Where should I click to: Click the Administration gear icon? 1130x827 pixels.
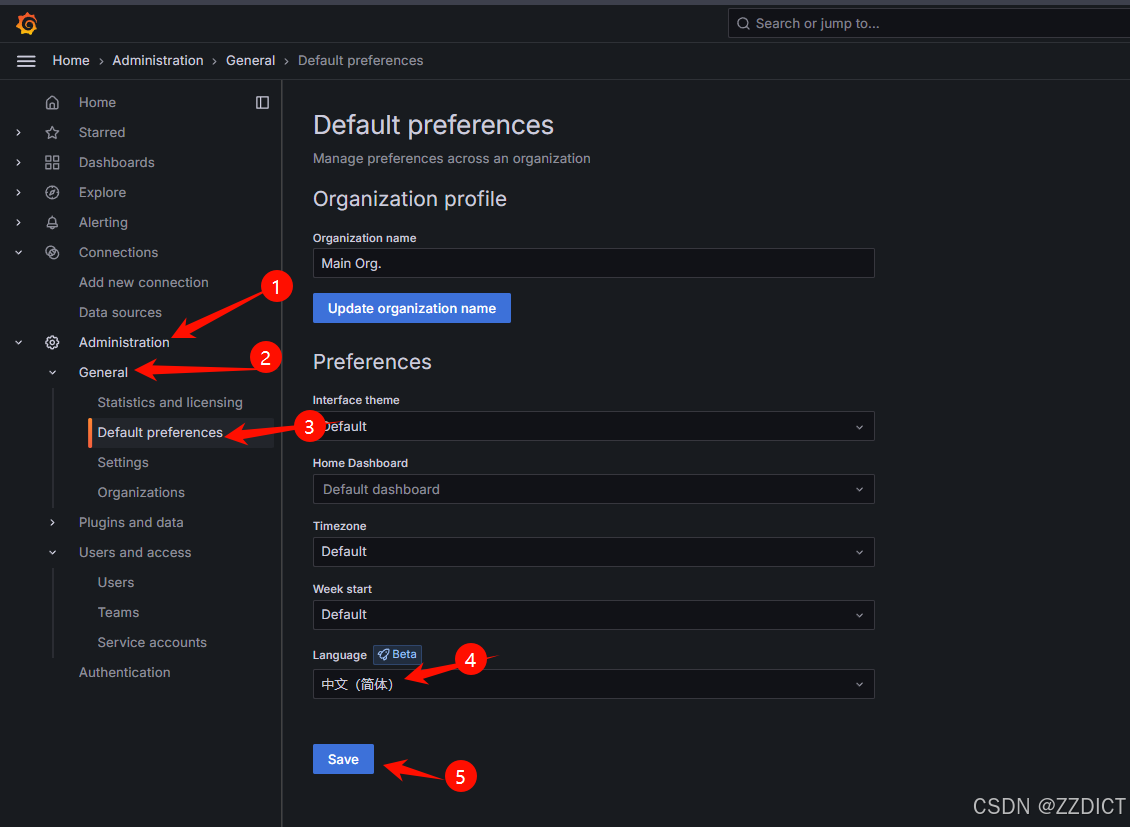[52, 342]
